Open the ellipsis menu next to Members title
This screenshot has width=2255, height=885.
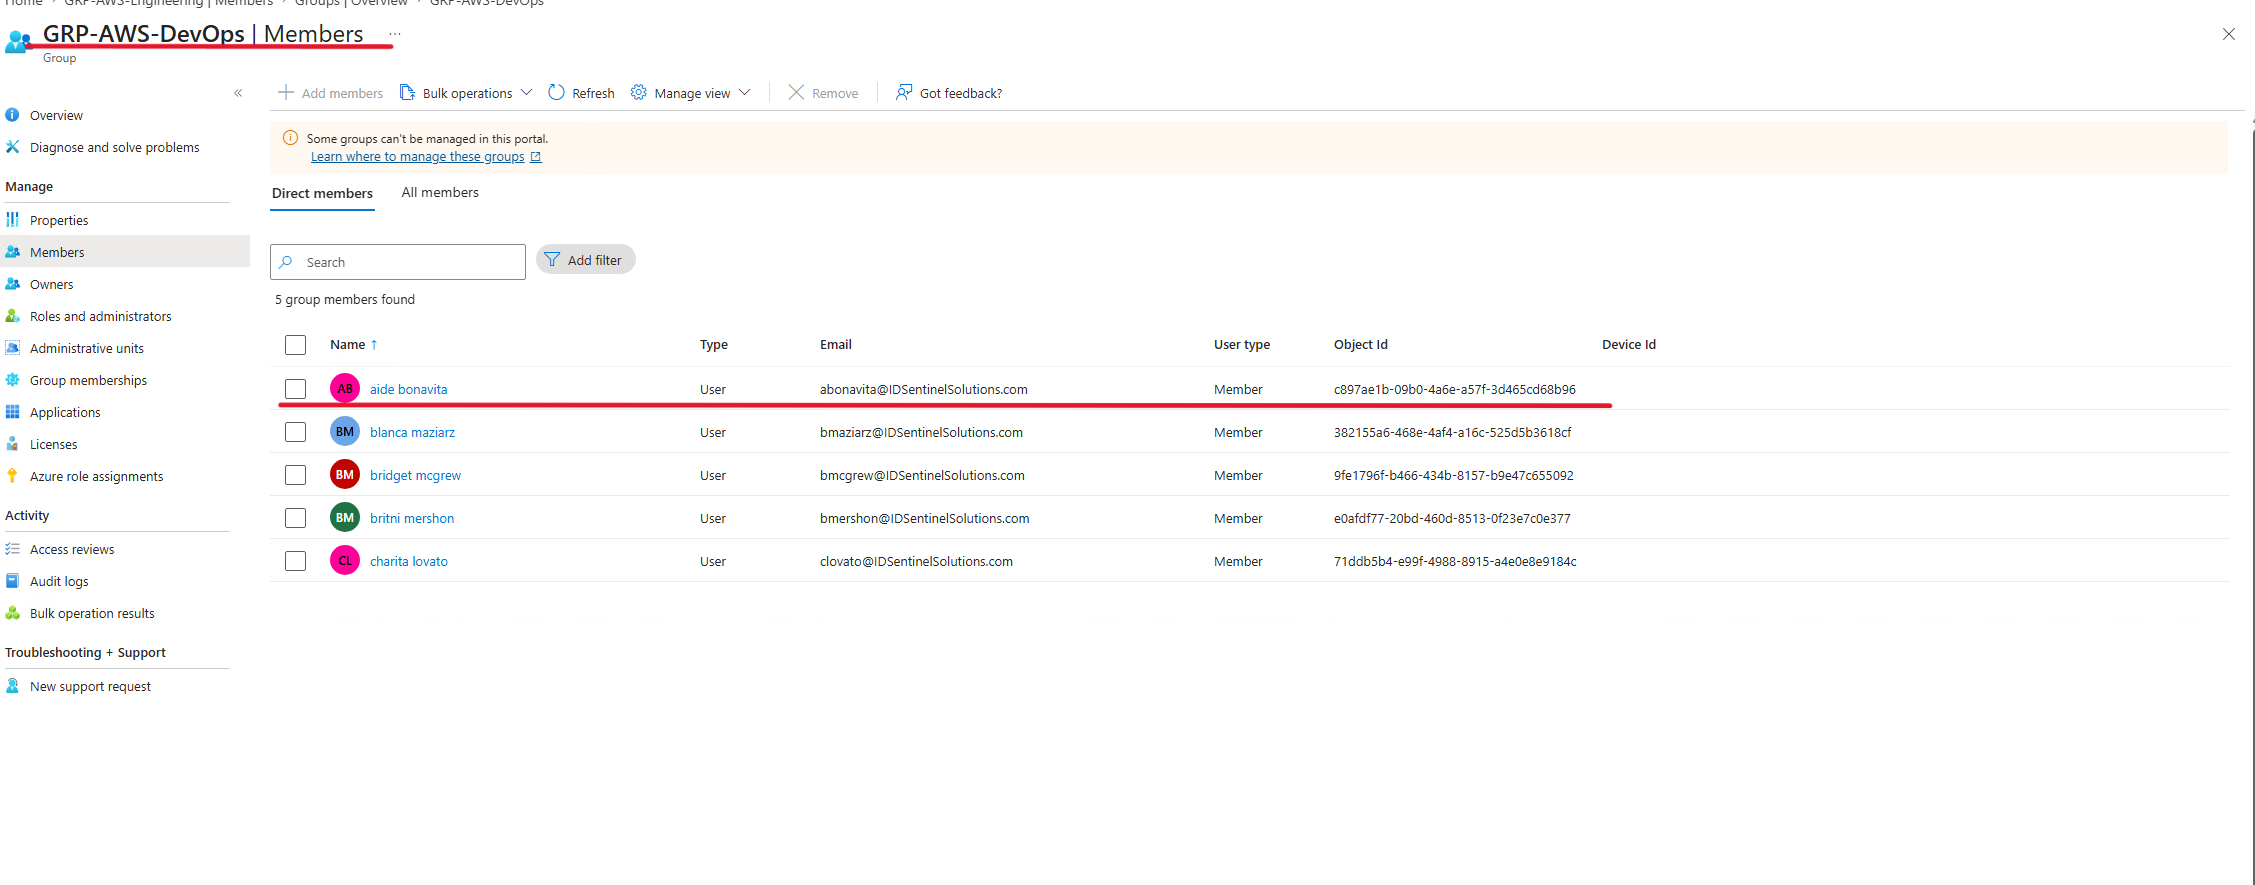395,34
